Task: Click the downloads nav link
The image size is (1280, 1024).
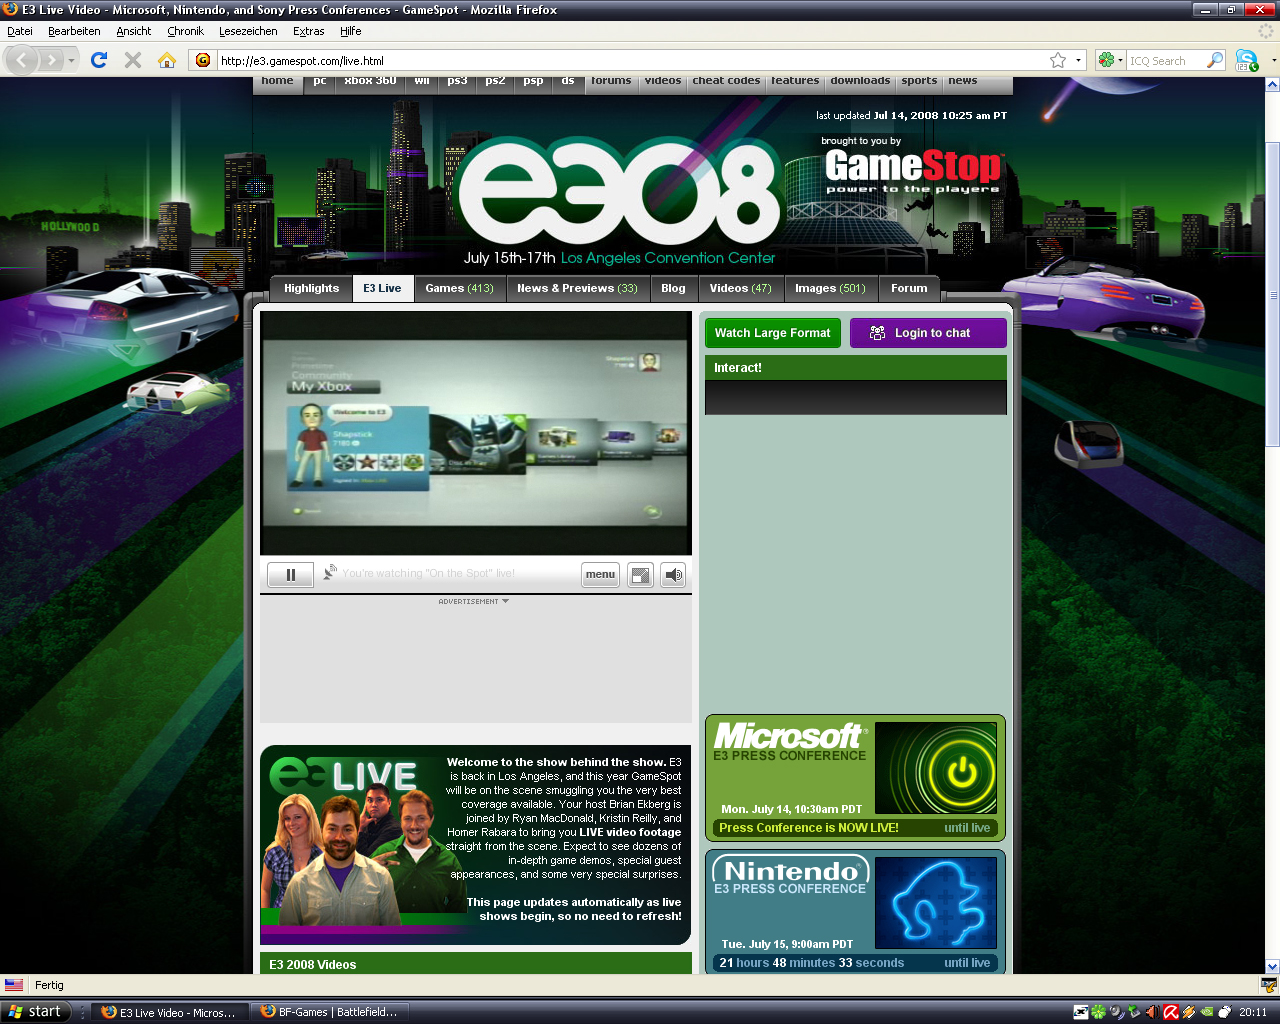Action: [x=860, y=82]
